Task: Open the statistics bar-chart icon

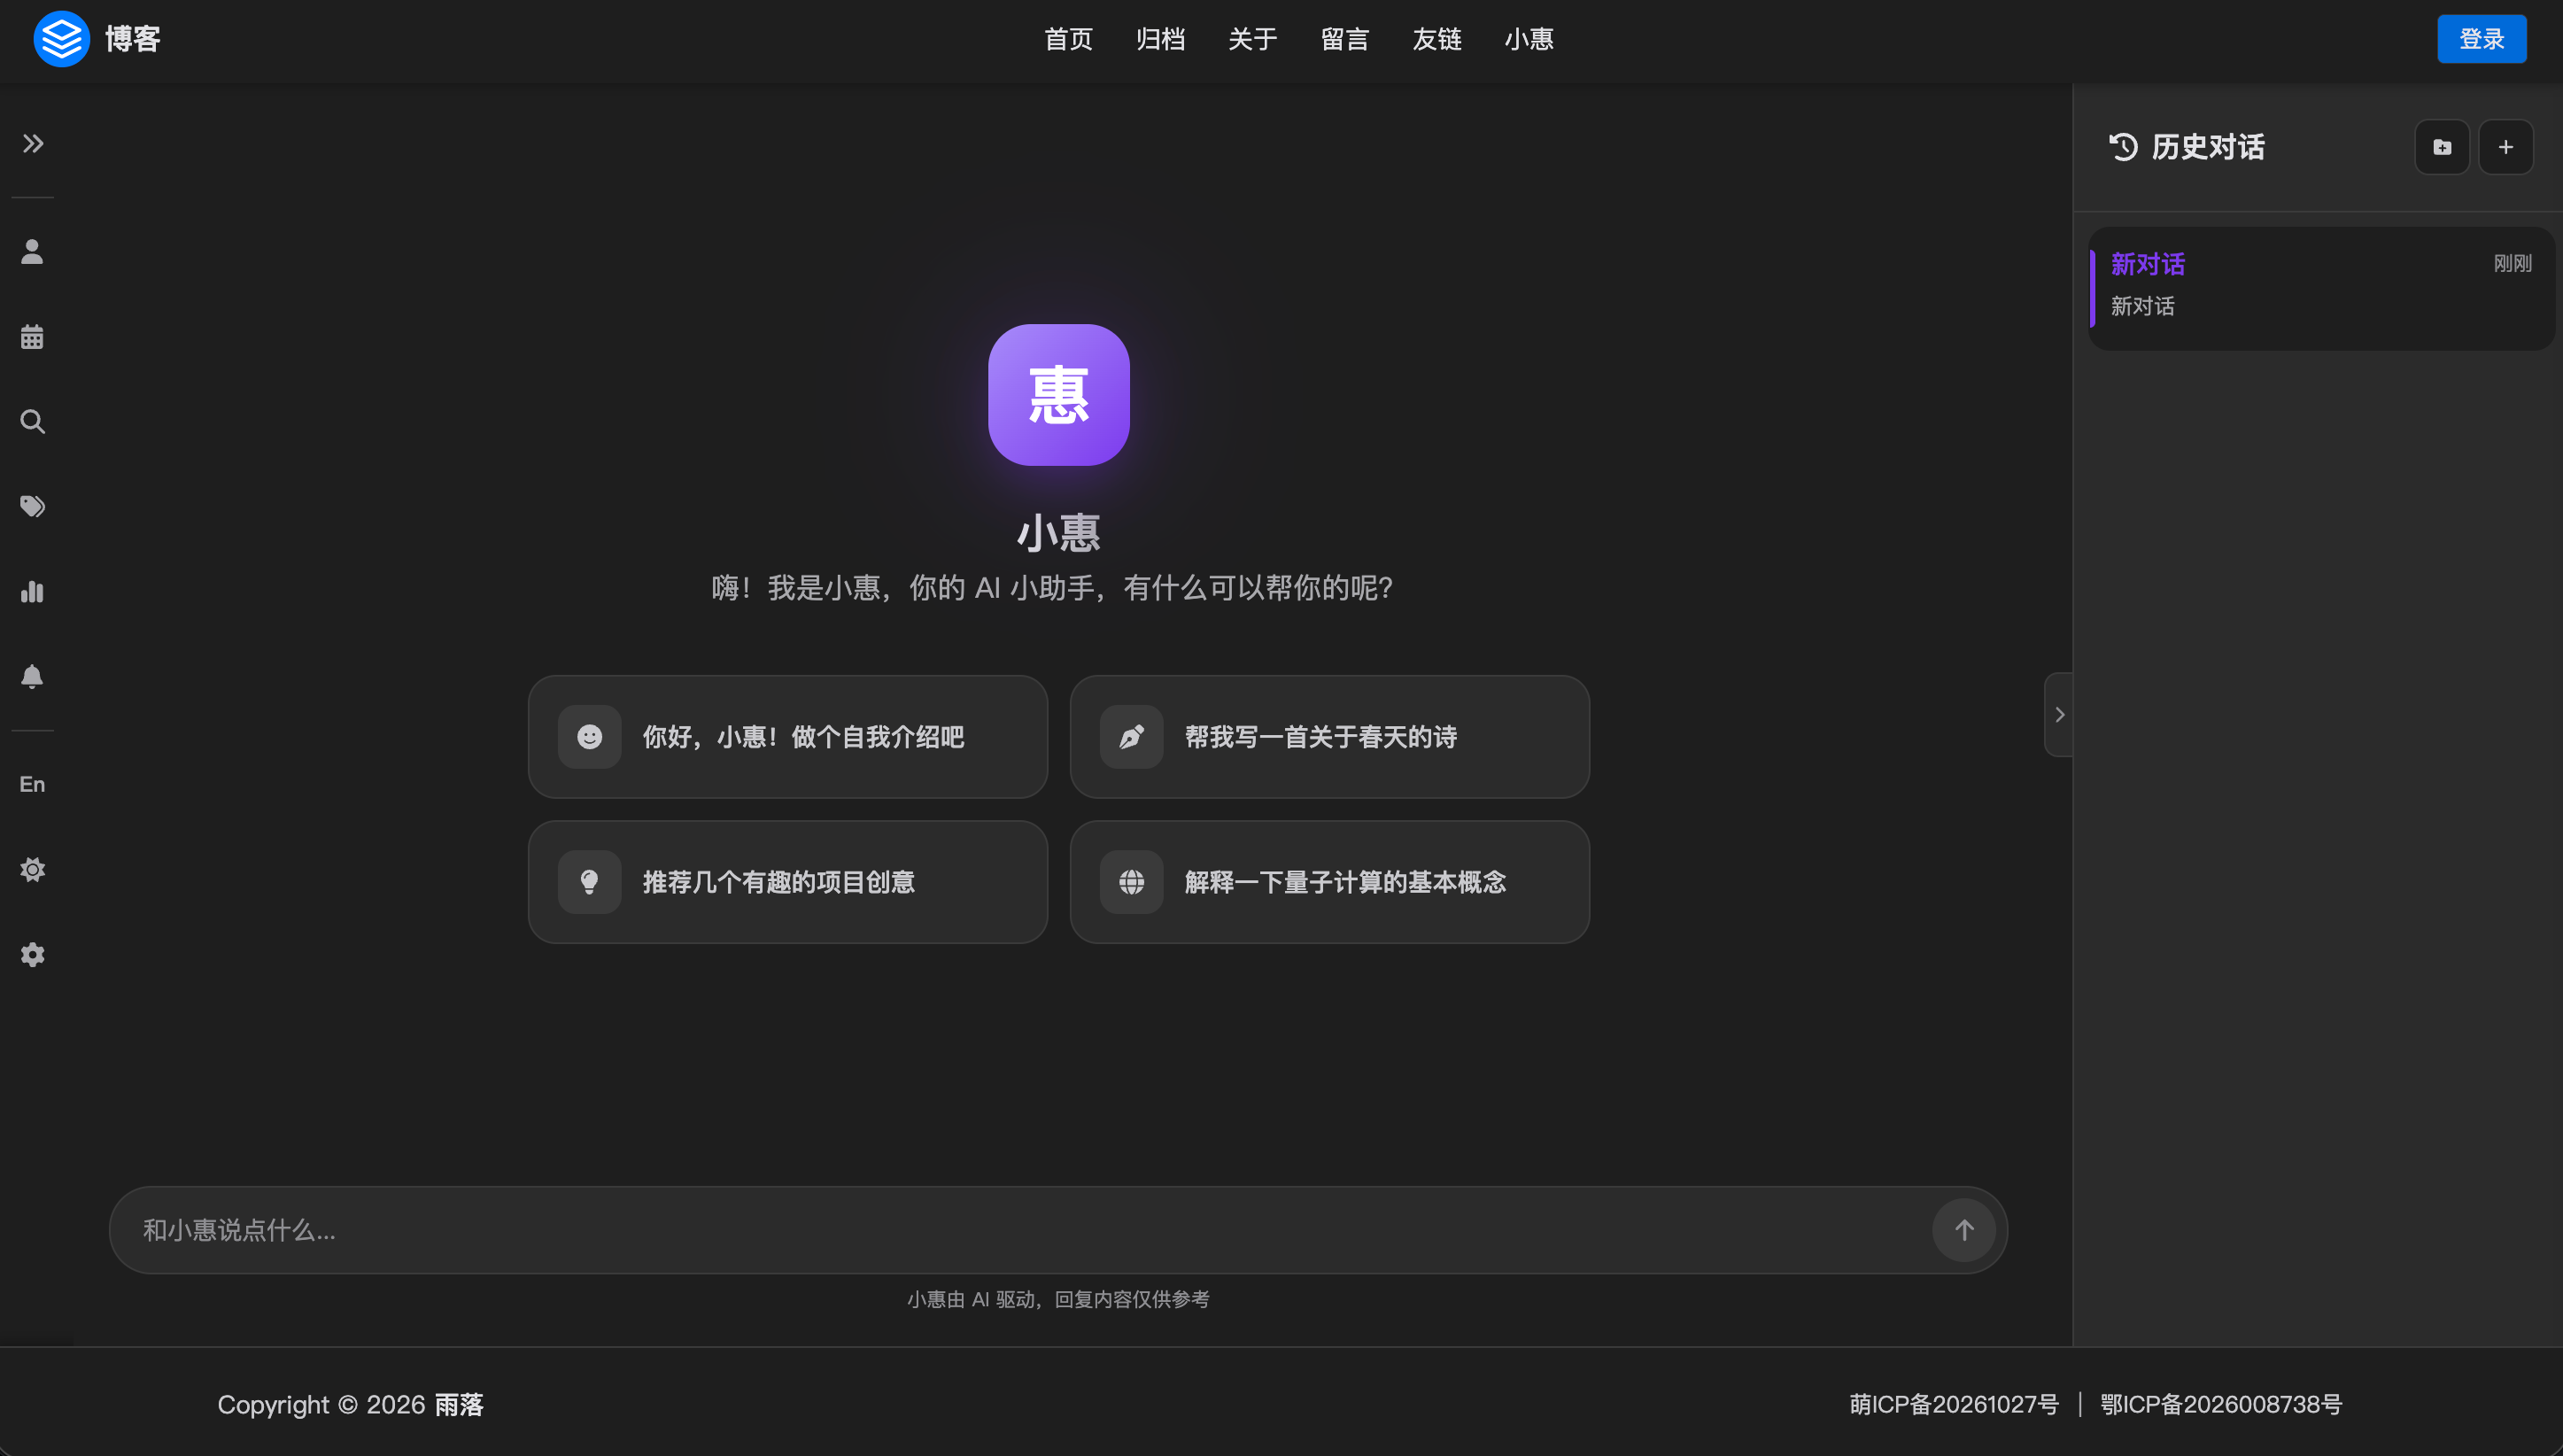Action: 32,591
